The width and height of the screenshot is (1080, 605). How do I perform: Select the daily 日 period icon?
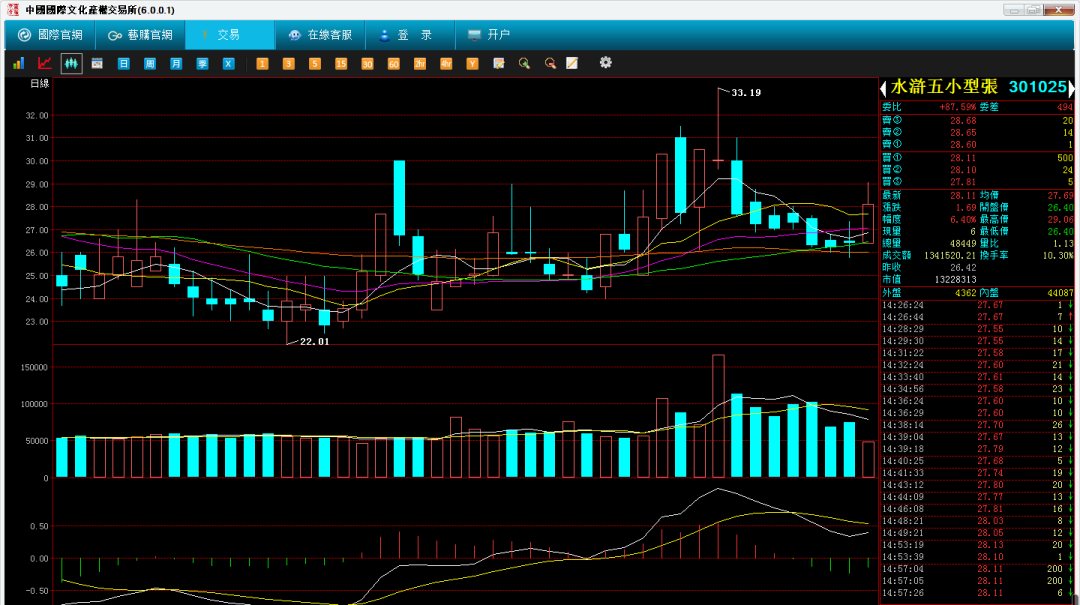(x=123, y=63)
